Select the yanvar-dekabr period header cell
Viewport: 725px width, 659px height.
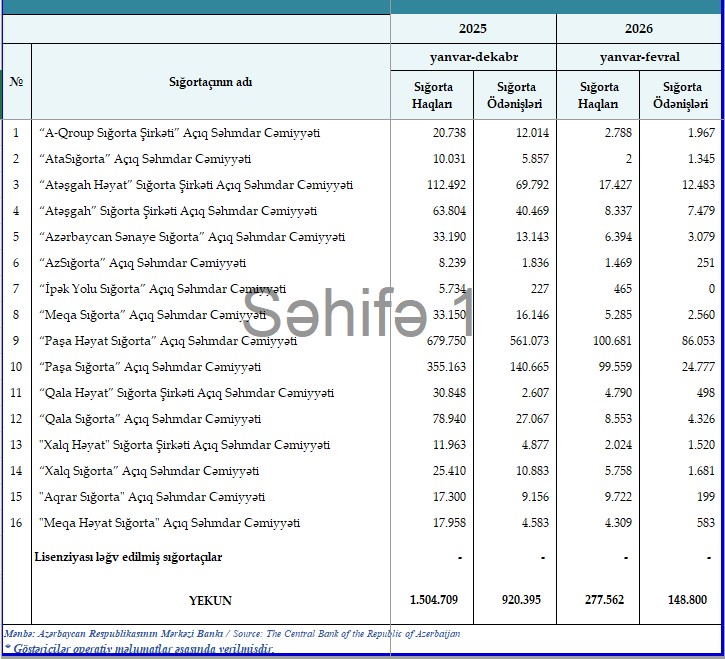(473, 57)
